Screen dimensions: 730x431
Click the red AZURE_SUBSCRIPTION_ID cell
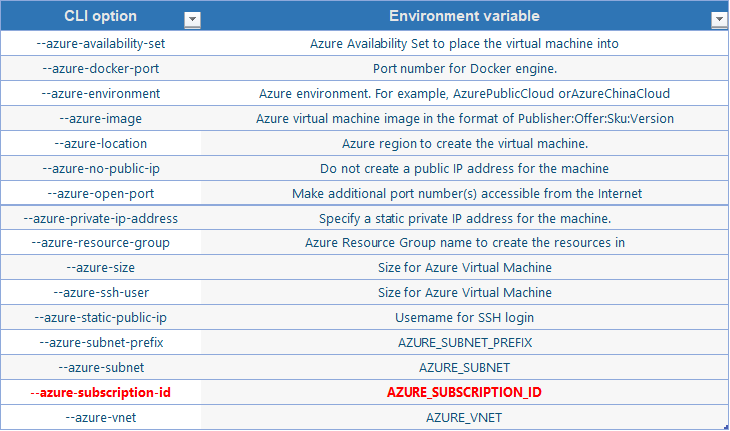pyautogui.click(x=464, y=392)
